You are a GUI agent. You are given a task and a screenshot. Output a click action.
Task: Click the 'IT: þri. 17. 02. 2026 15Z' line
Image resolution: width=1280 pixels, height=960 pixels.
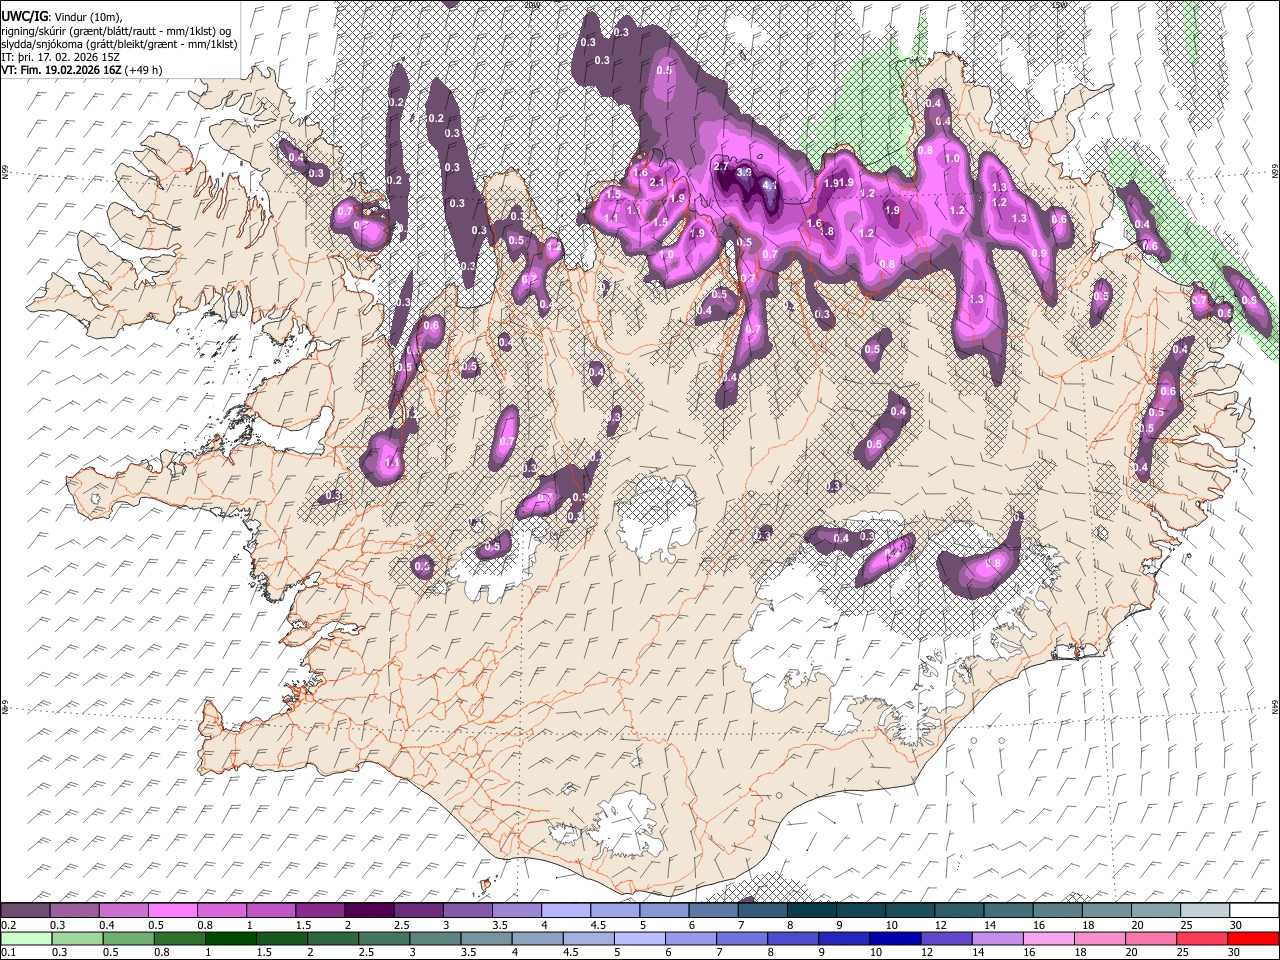pos(62,57)
